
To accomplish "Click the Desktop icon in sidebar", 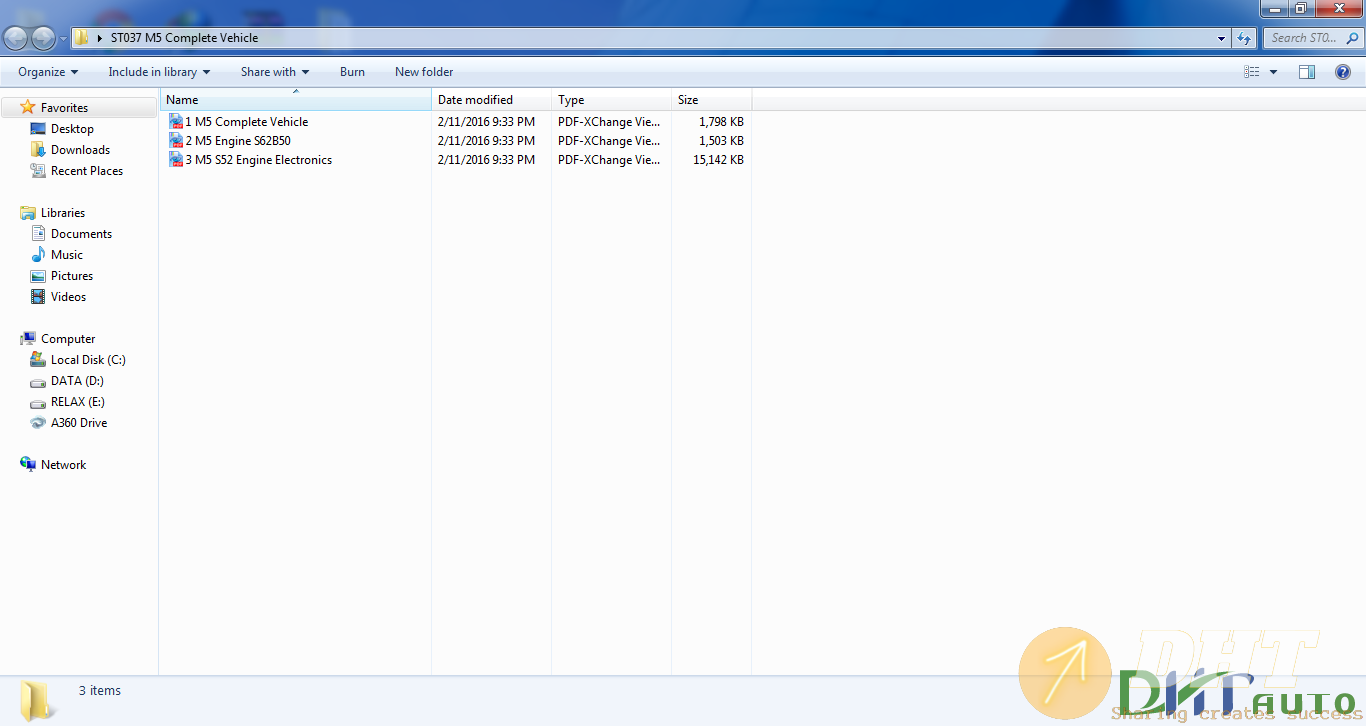I will pos(38,129).
